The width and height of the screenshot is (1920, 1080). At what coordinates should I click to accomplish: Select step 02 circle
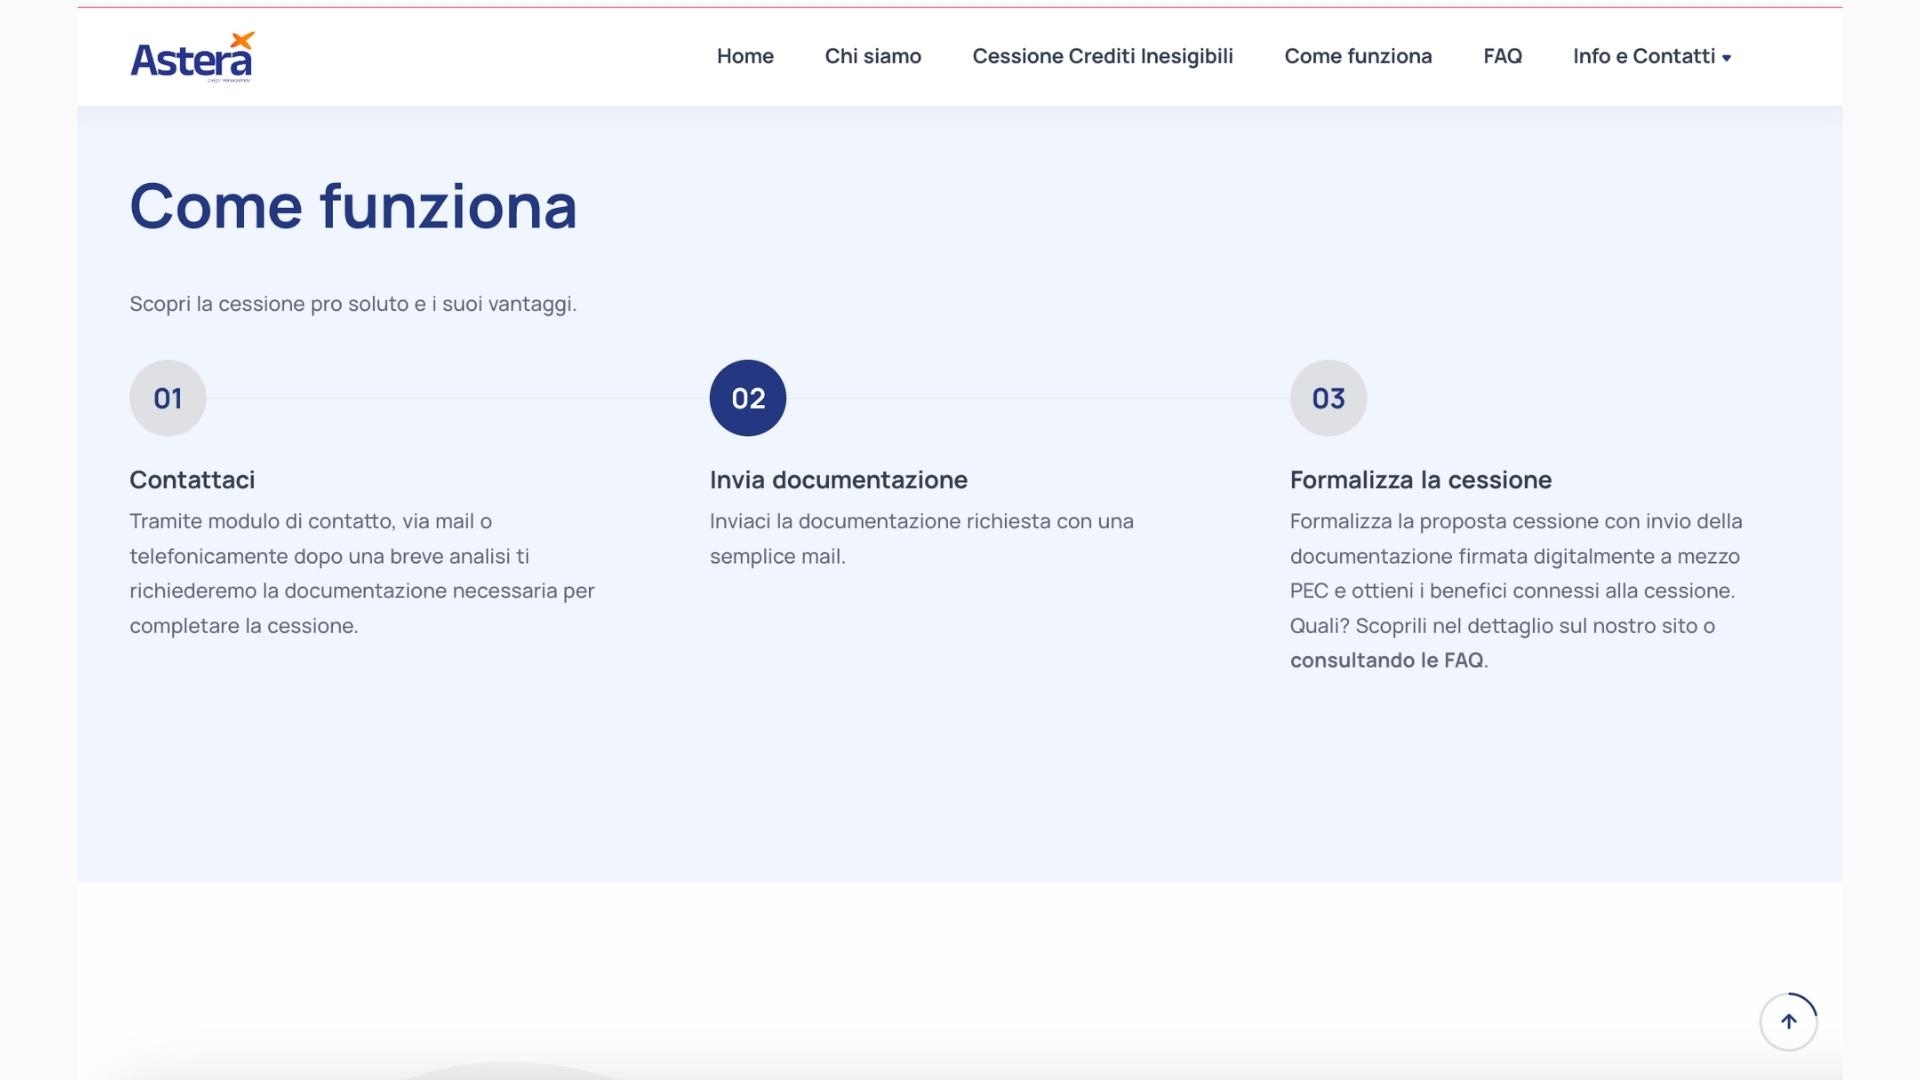click(748, 398)
